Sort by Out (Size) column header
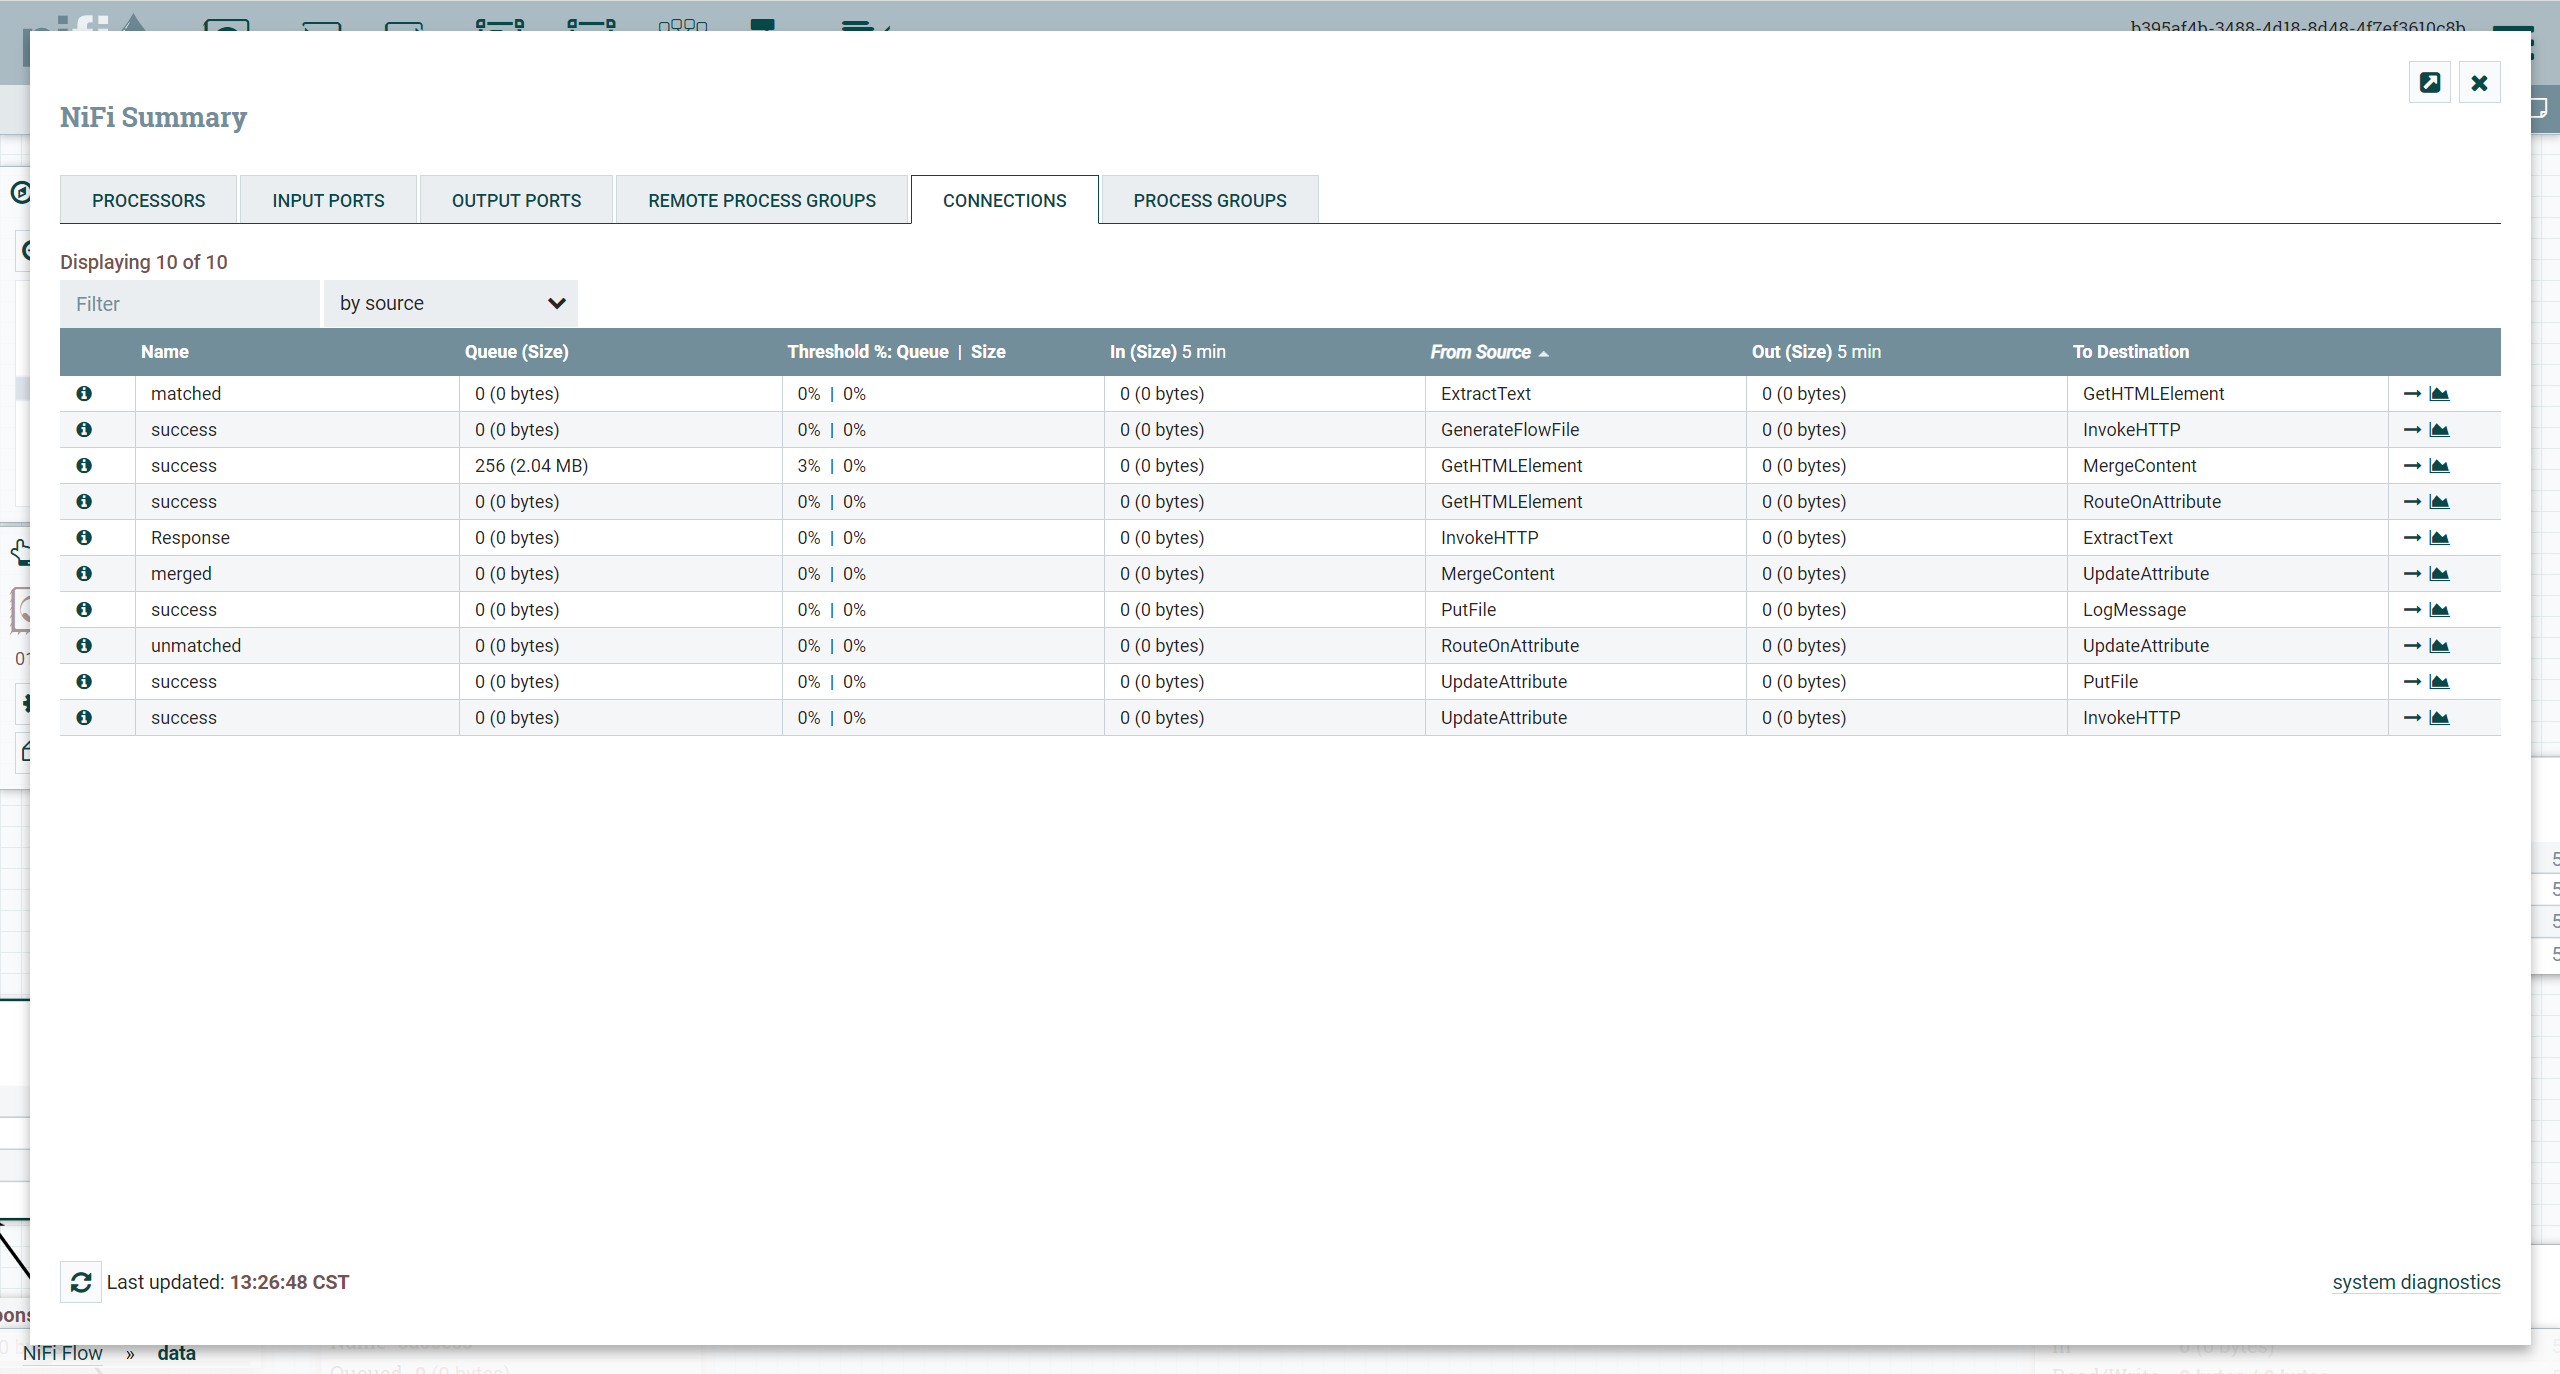The width and height of the screenshot is (2560, 1374). click(1816, 352)
